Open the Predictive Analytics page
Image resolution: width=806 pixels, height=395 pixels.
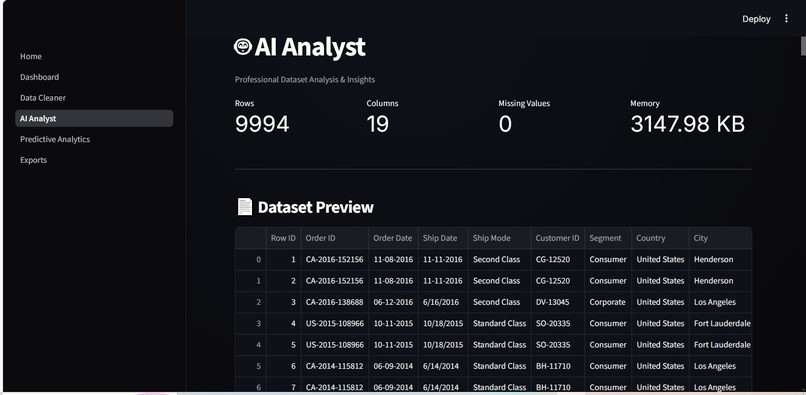94,139
